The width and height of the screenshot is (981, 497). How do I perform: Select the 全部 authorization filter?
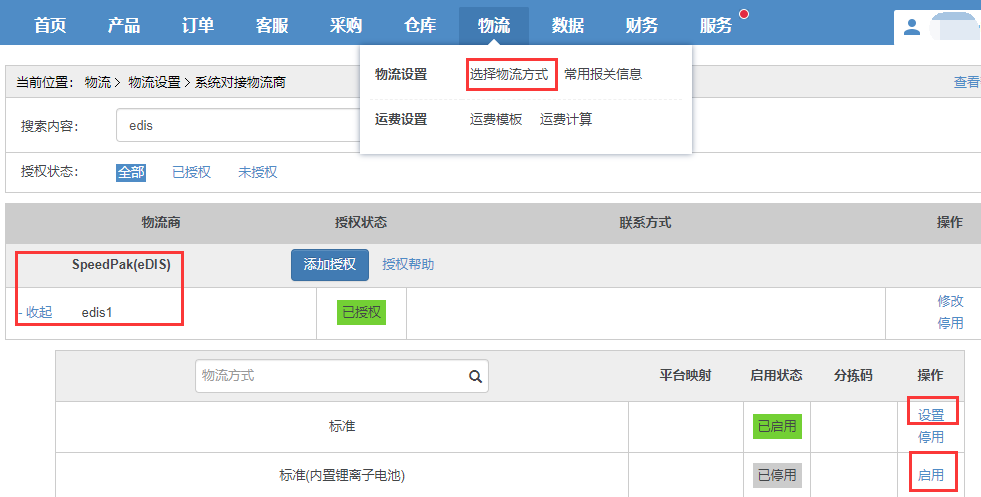tap(131, 172)
